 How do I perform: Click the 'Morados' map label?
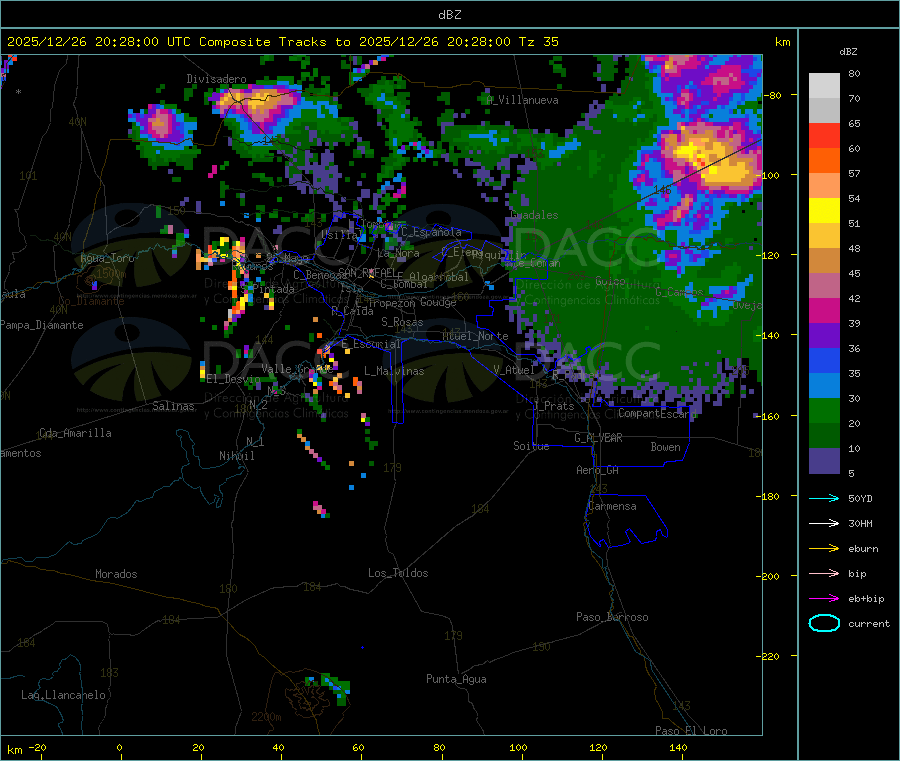[116, 574]
